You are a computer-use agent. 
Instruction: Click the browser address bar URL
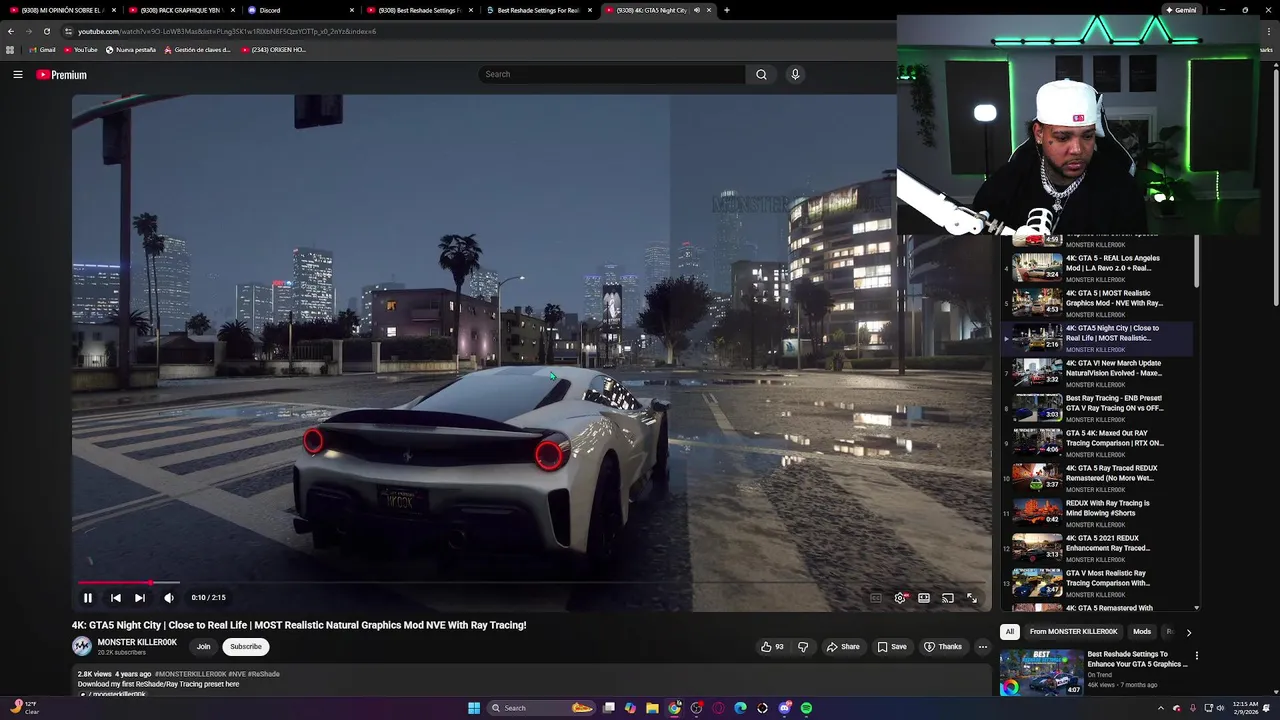point(227,31)
